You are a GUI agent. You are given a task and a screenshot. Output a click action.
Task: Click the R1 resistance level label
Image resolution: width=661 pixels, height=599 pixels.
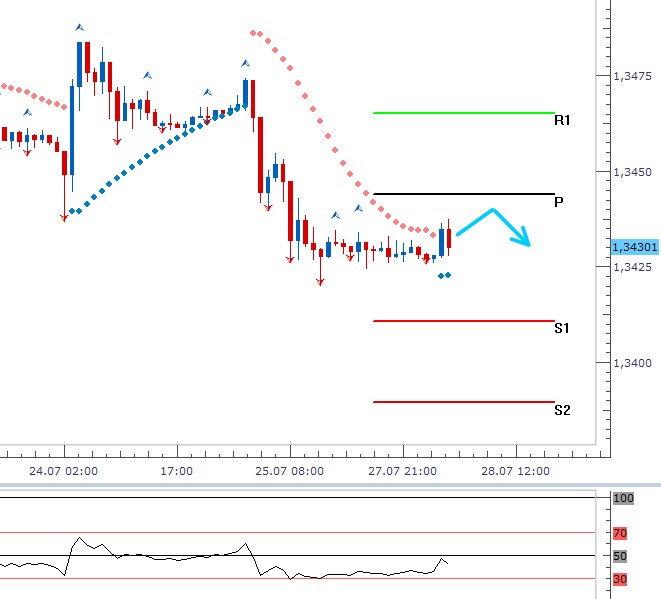pos(562,121)
